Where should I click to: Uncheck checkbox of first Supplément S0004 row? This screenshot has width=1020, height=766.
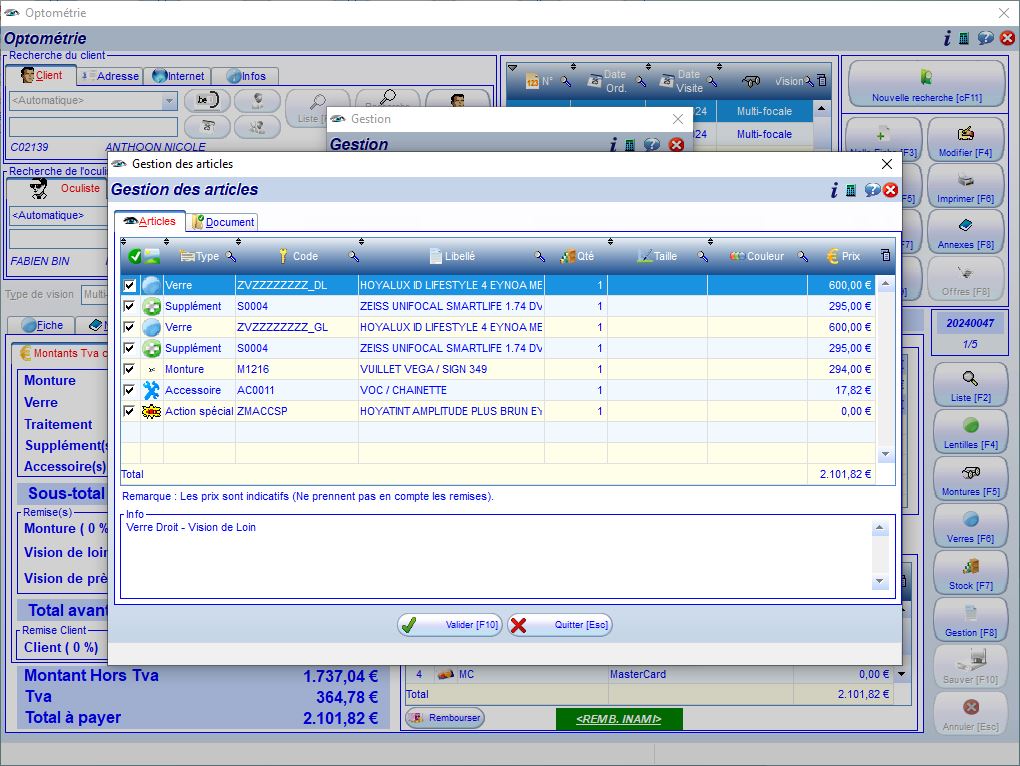pyautogui.click(x=129, y=306)
